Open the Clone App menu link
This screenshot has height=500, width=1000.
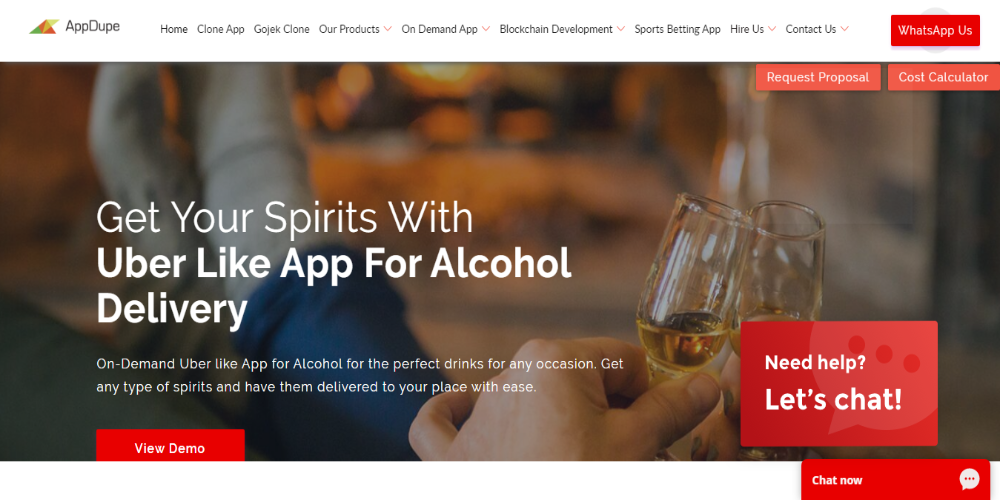[x=221, y=29]
